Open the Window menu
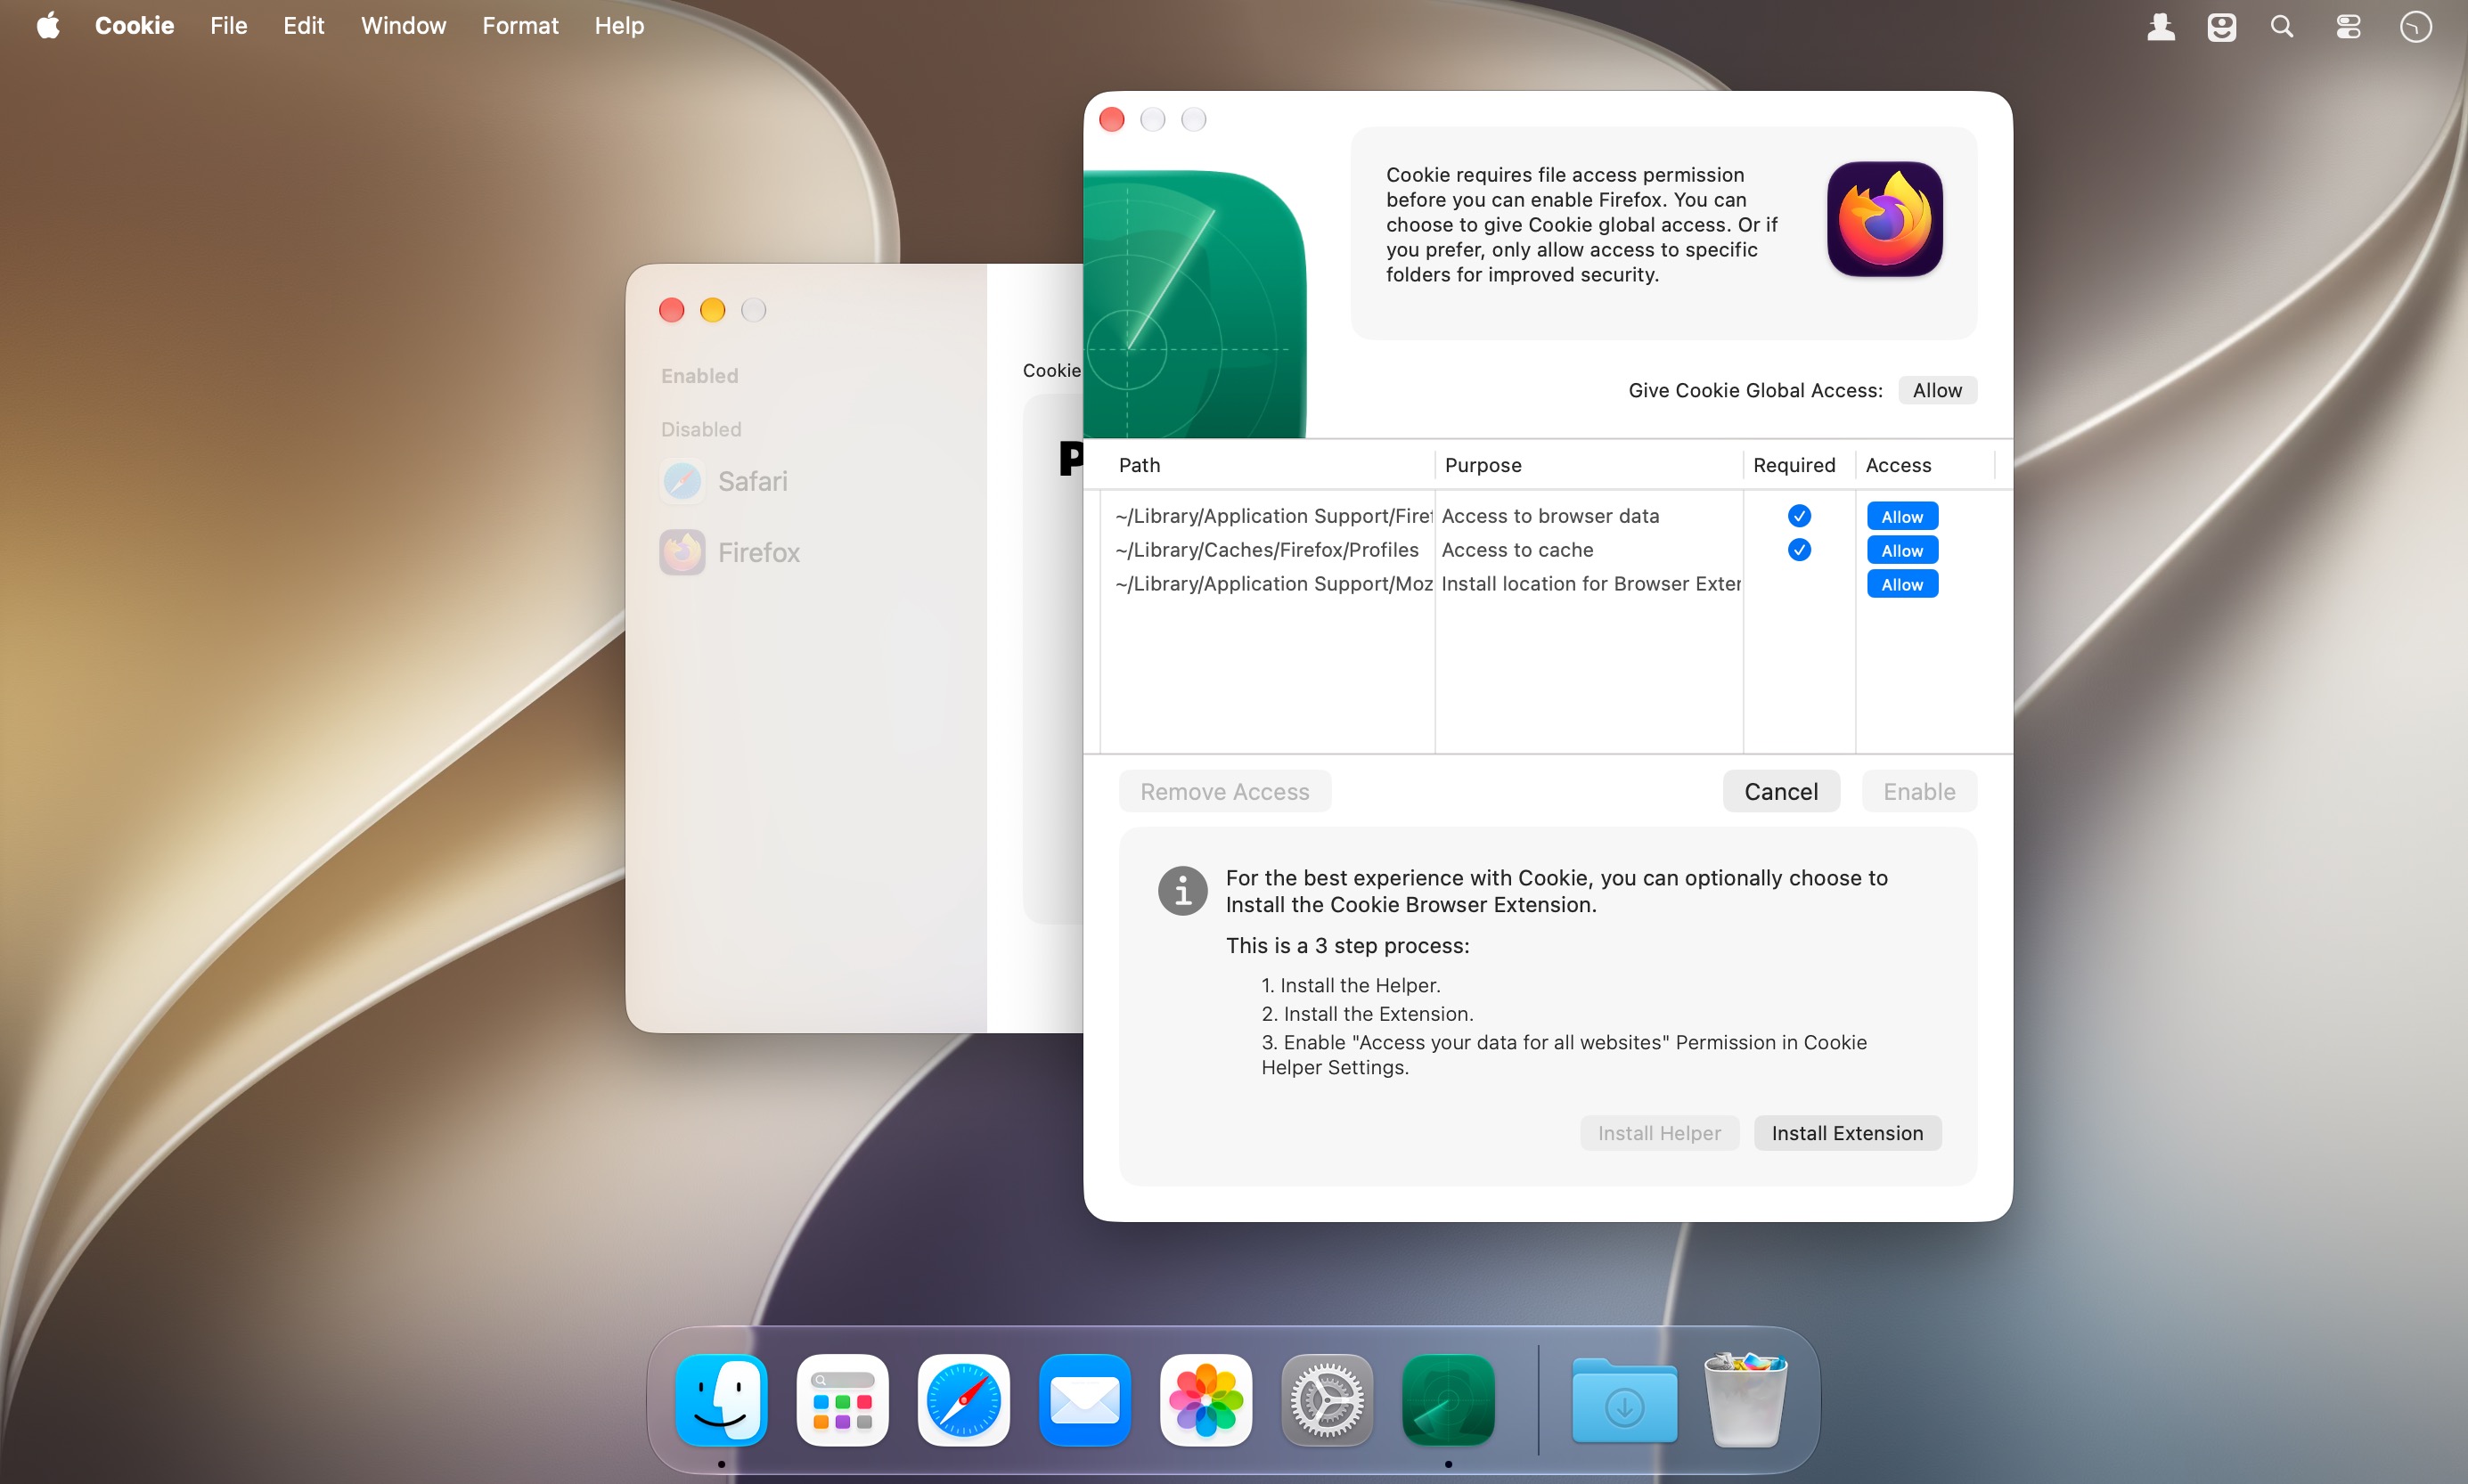This screenshot has height=1484, width=2468. click(403, 26)
